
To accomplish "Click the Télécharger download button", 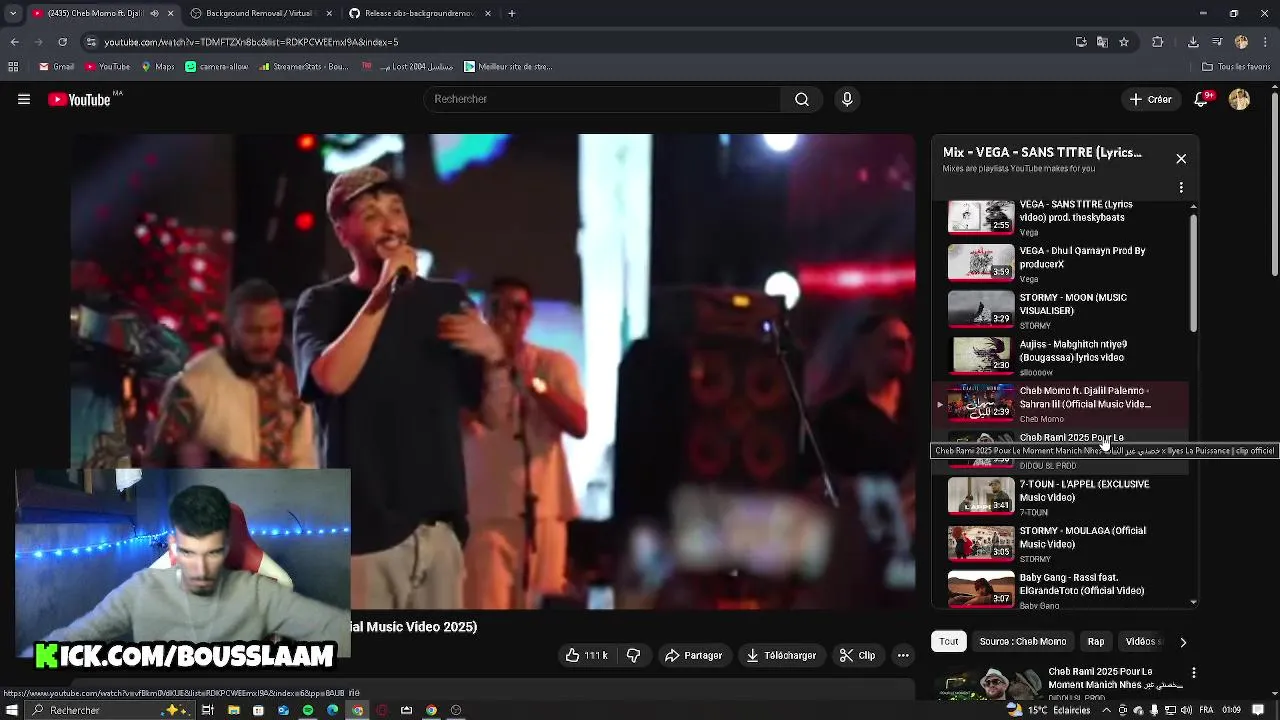I will tap(781, 655).
